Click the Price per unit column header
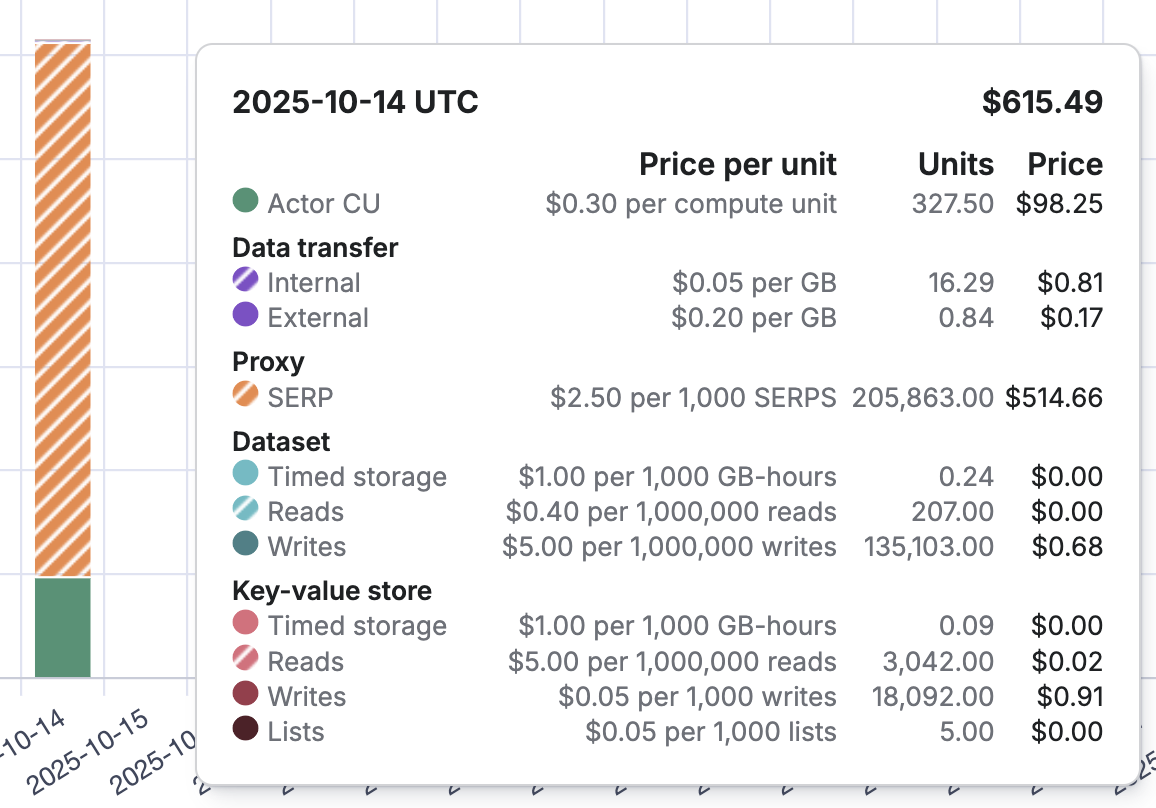1156x808 pixels. (x=737, y=164)
